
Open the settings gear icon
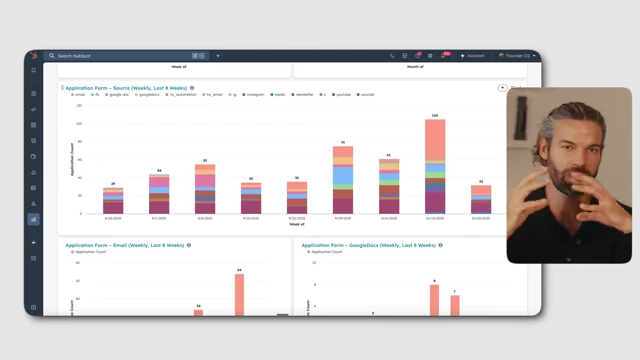click(x=430, y=56)
